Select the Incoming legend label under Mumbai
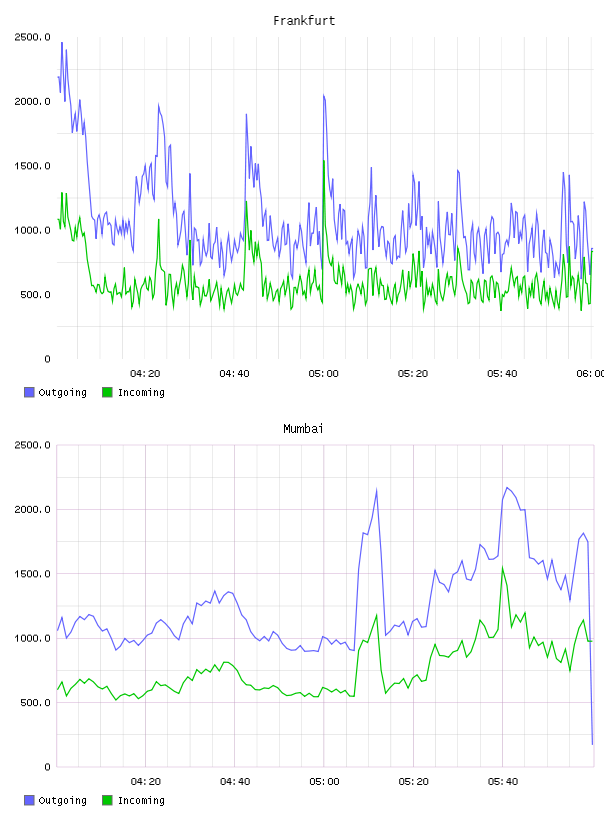Viewport: 608px width, 816px height. coord(141,801)
